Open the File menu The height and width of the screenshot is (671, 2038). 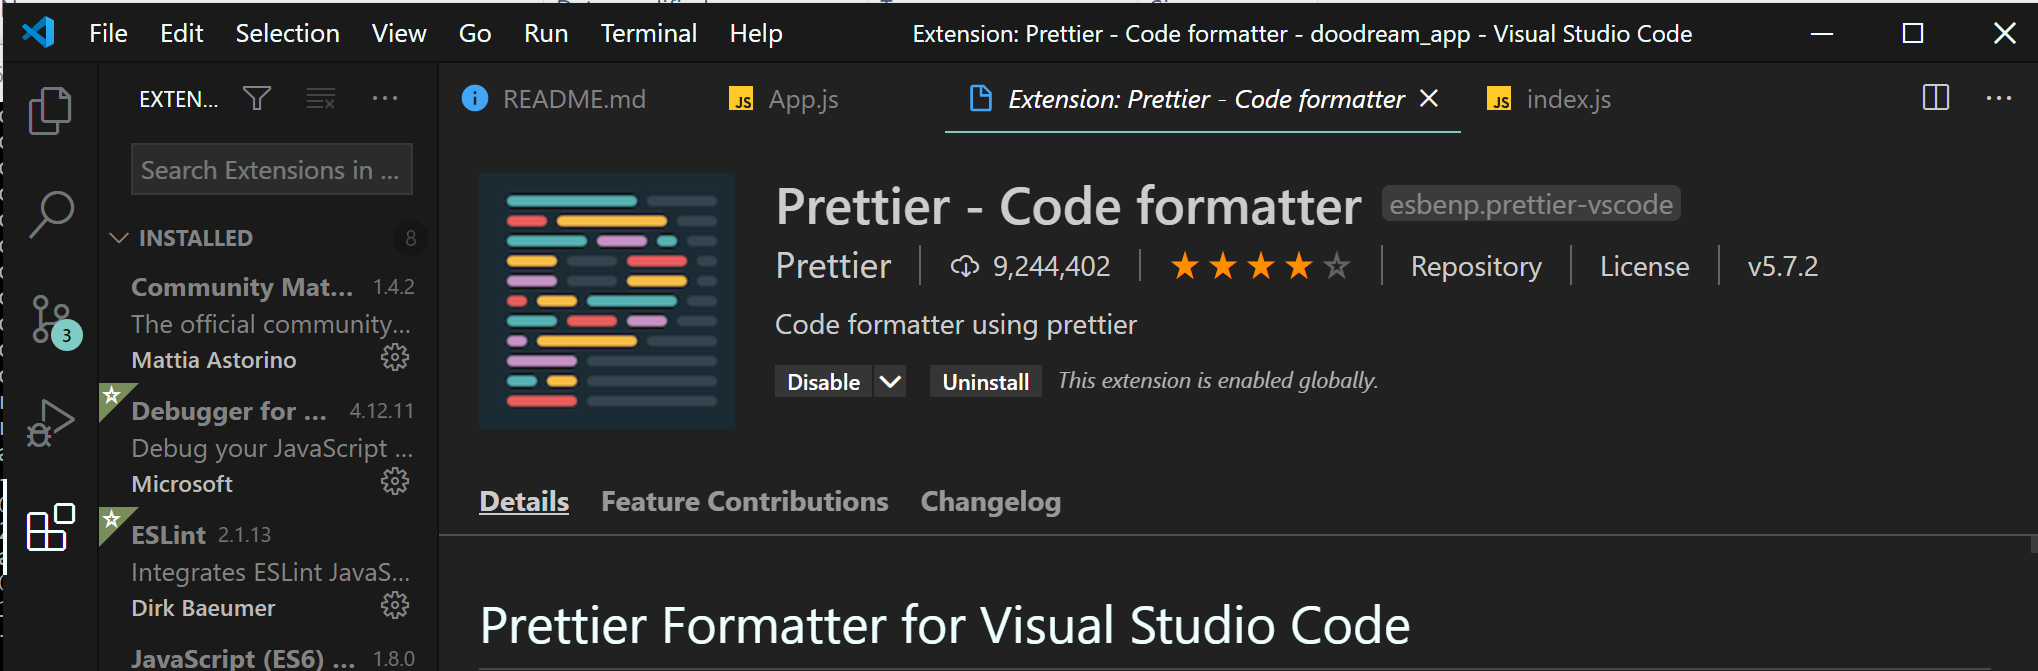(108, 33)
